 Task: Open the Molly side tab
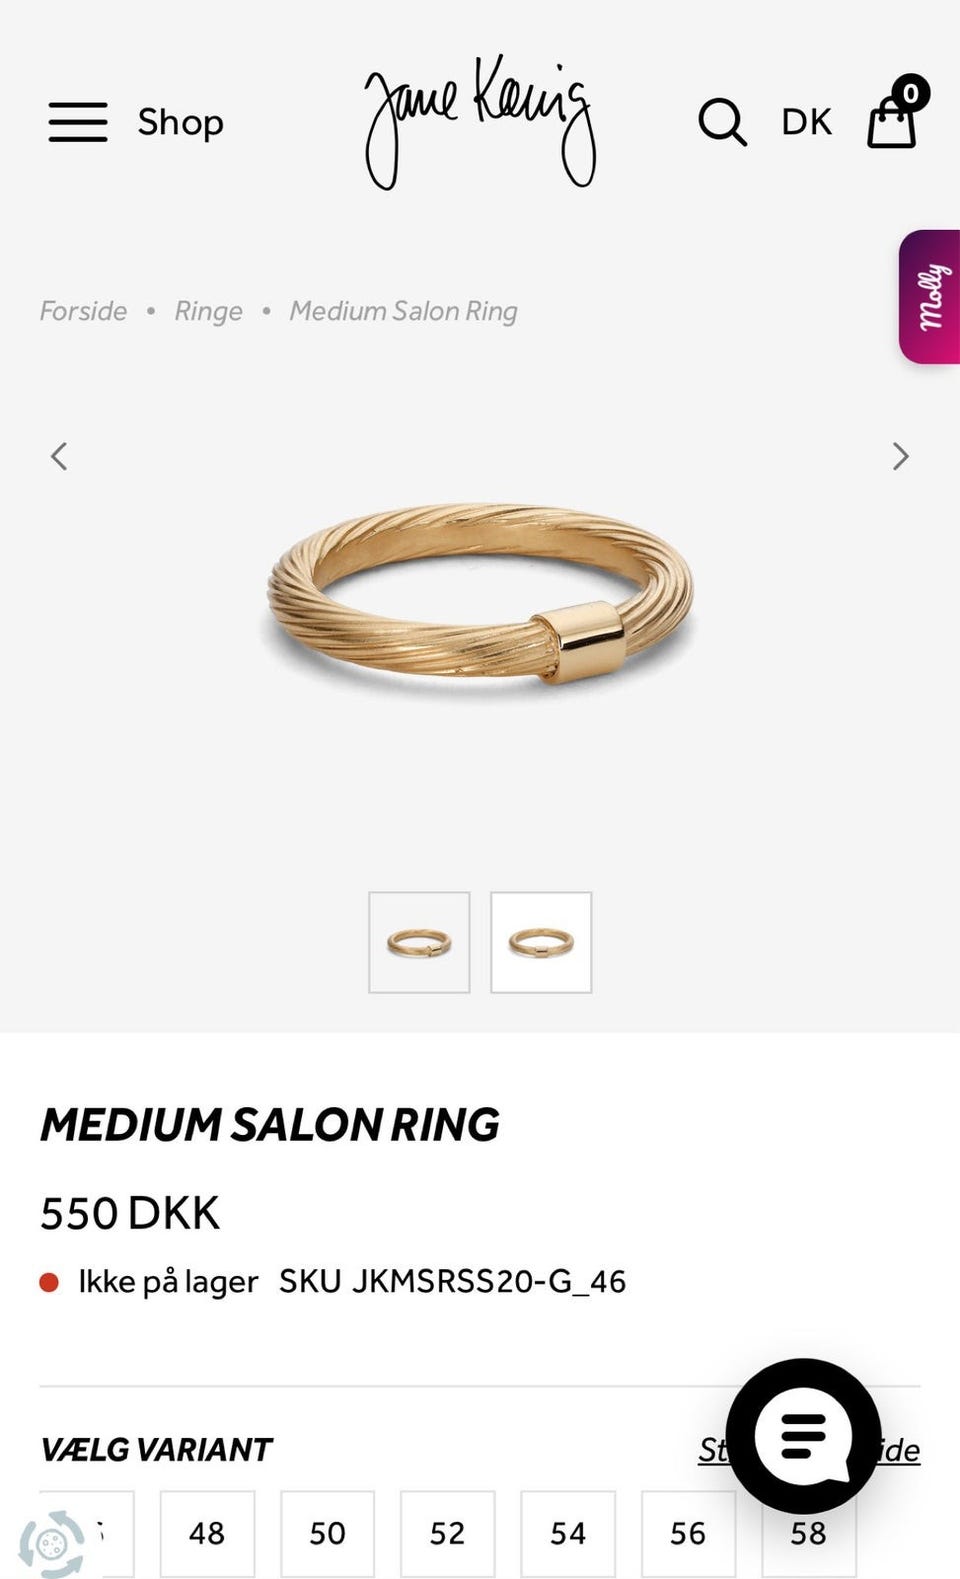click(x=929, y=297)
